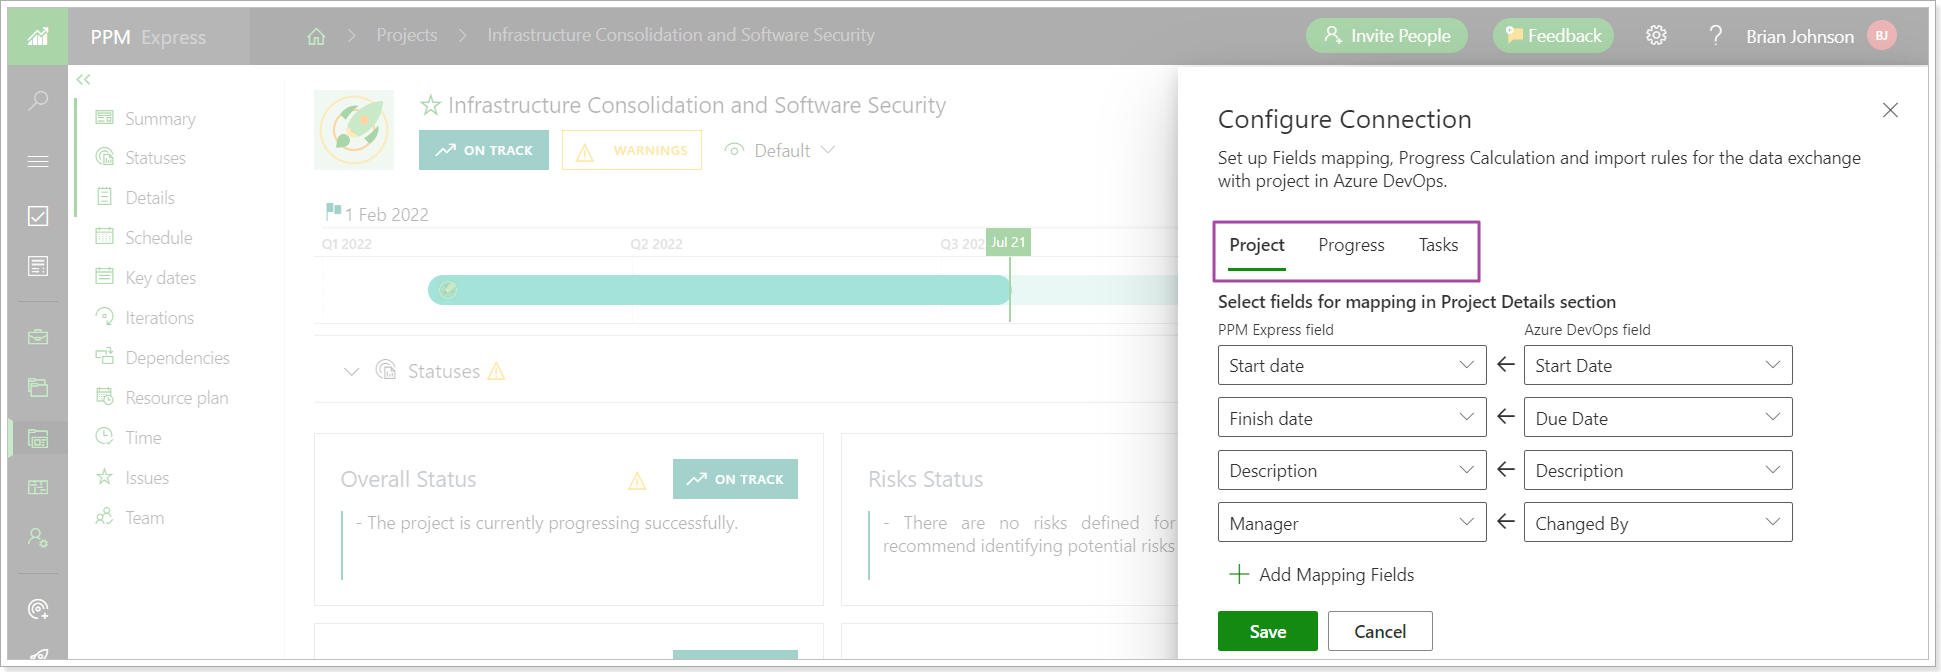Open the Description Azure DevOps field dropdown
The height and width of the screenshot is (672, 1941).
1658,470
